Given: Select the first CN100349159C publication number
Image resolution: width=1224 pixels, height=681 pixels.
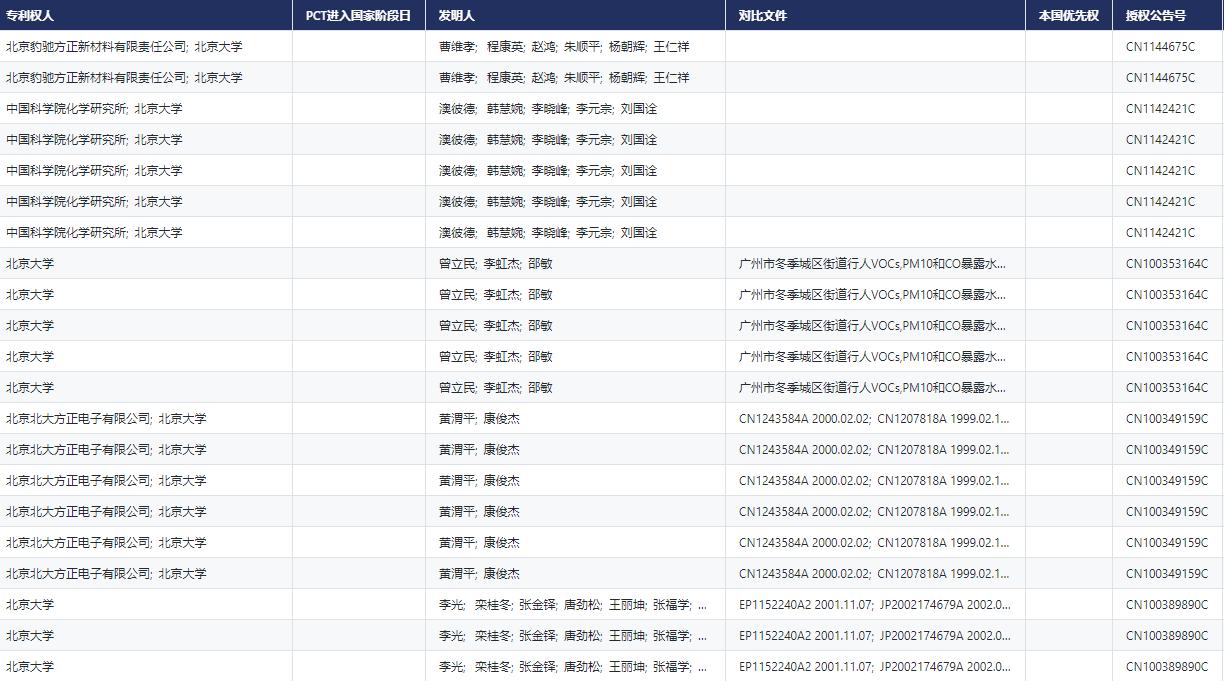Looking at the screenshot, I should tap(1167, 418).
